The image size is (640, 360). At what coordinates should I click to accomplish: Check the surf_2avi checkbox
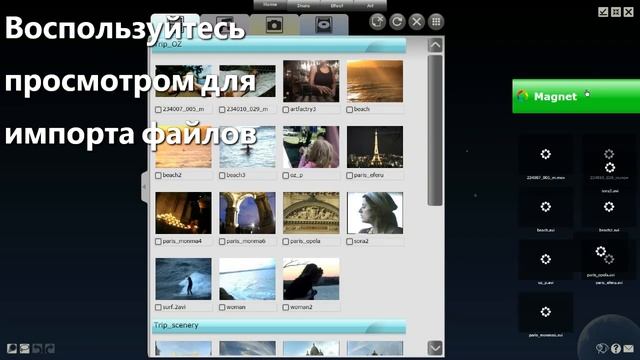click(158, 307)
